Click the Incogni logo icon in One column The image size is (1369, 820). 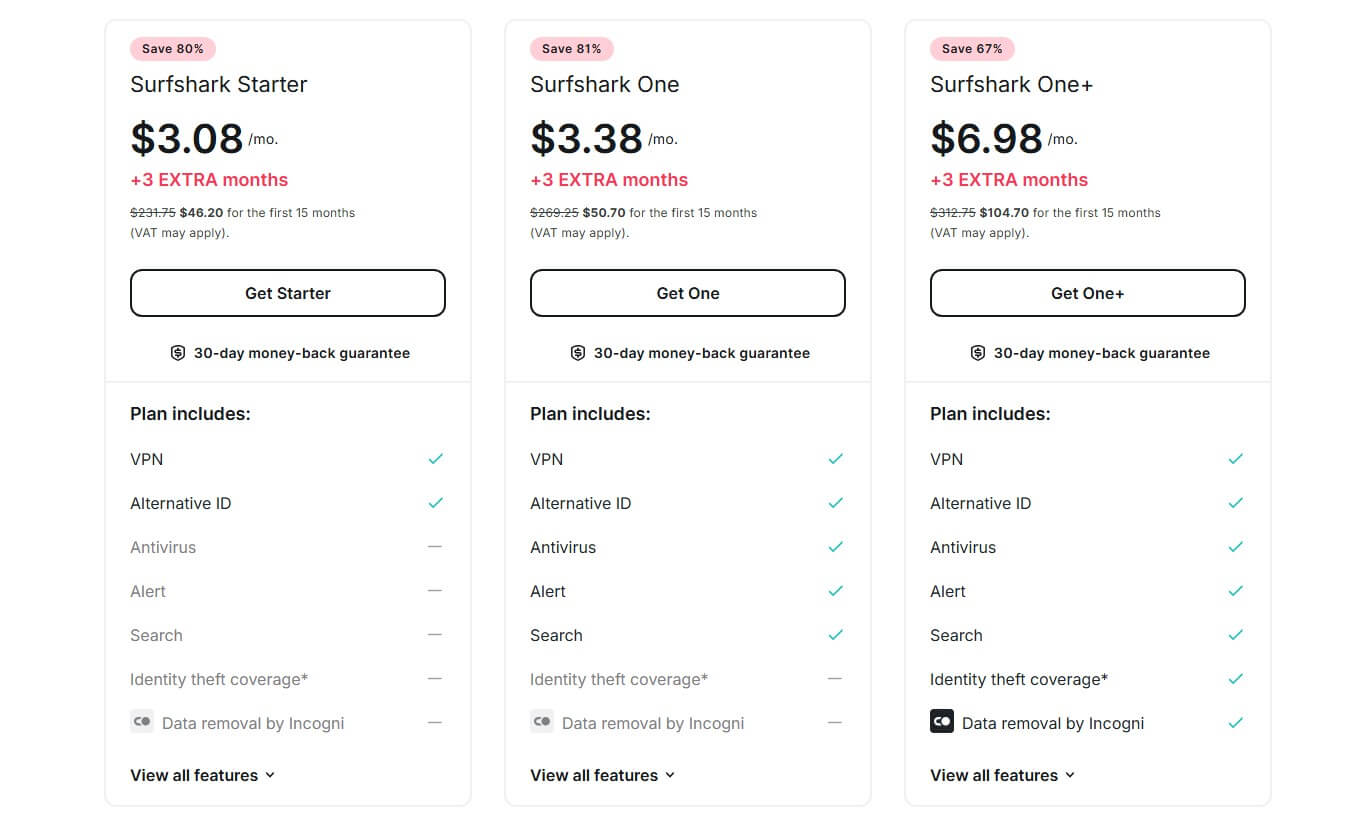(542, 721)
